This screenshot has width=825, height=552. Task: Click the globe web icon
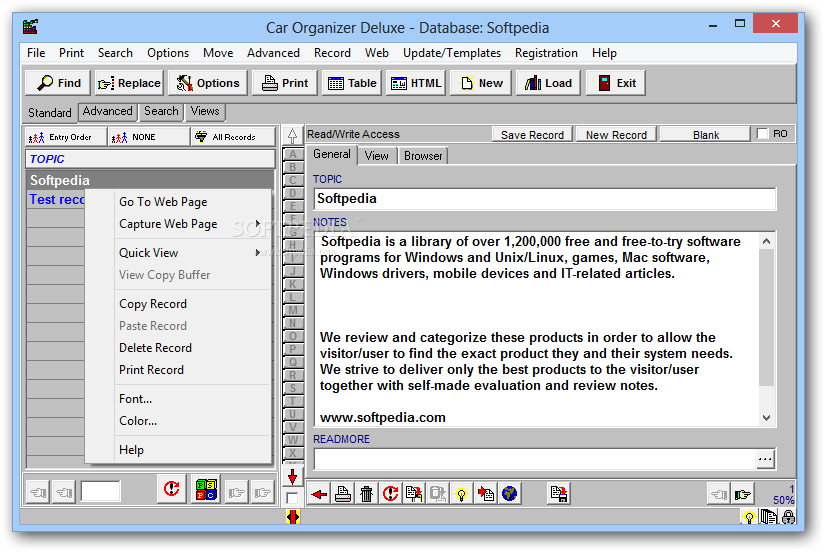(509, 494)
